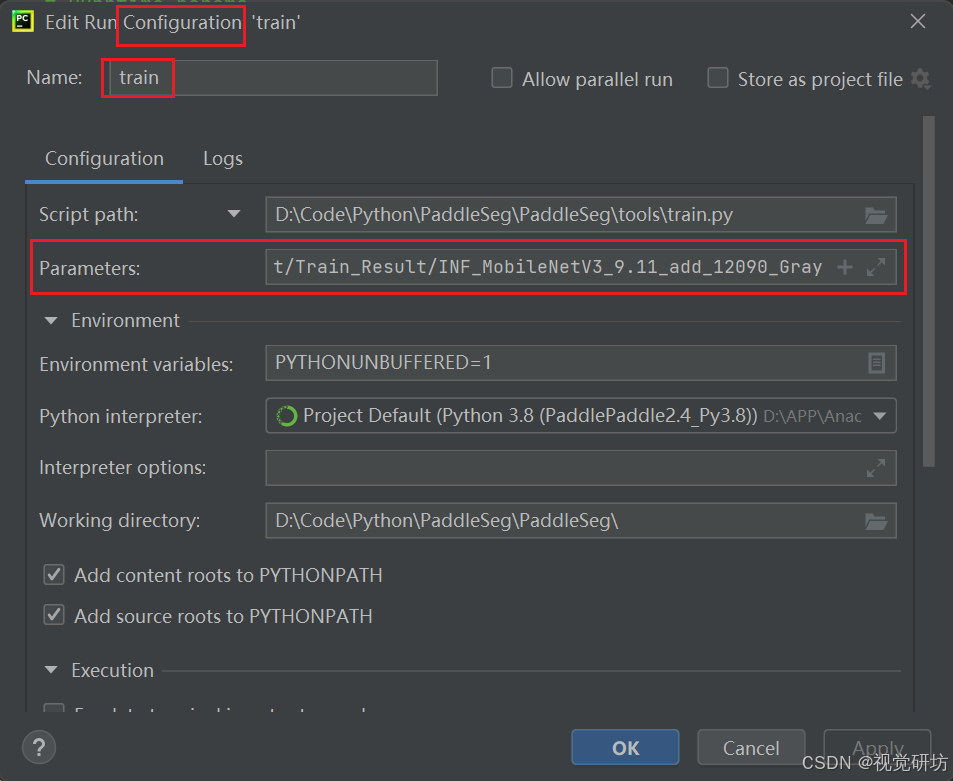Uncheck Add content roots to PYTHONPATH
Screen dimensions: 953x781
[x=53, y=574]
